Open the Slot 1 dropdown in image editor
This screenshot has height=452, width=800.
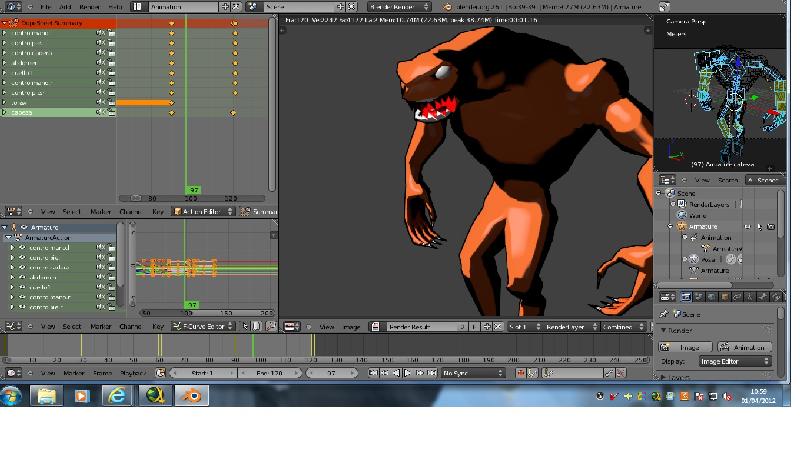(524, 327)
